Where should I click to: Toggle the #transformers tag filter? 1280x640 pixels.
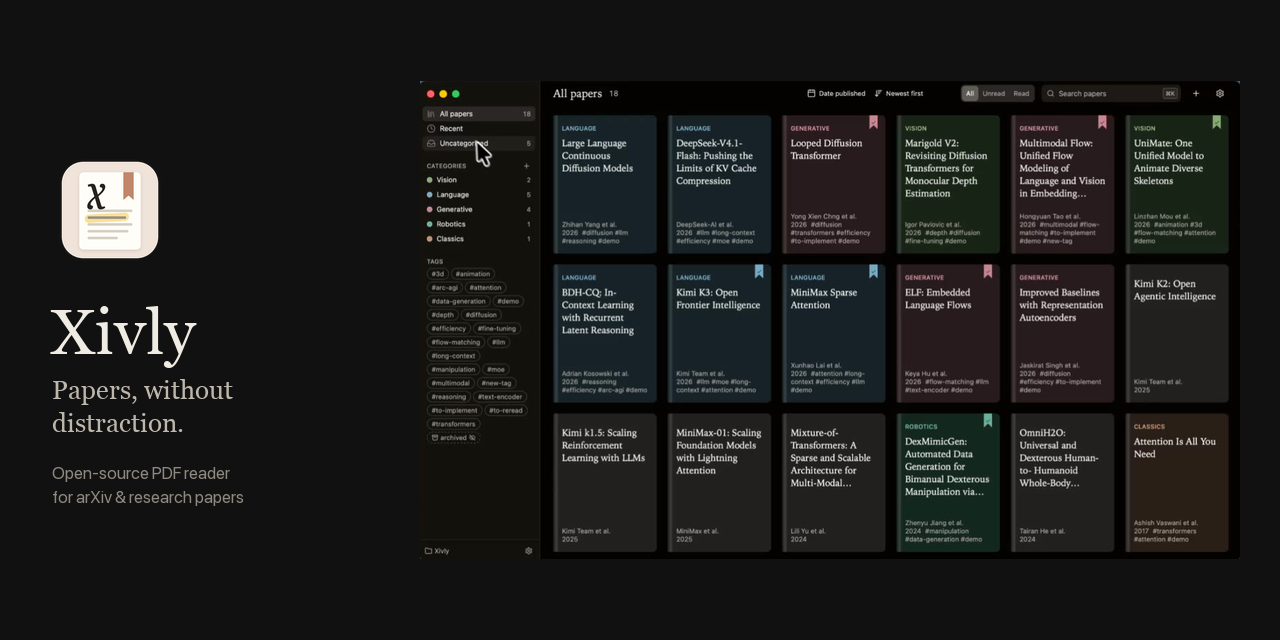pos(454,424)
